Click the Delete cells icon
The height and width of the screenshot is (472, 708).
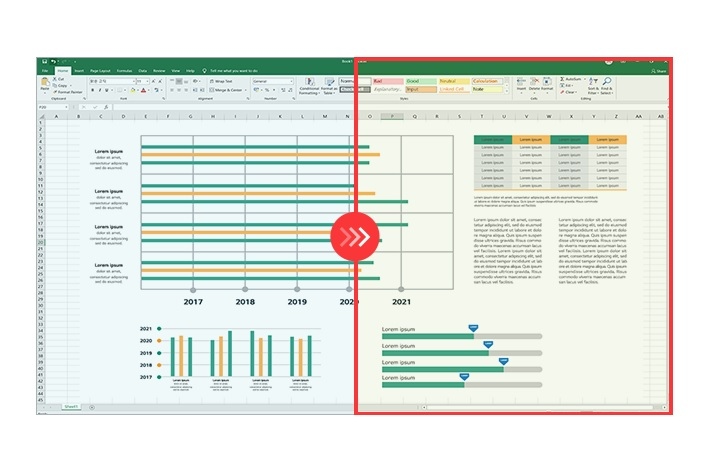pyautogui.click(x=534, y=82)
